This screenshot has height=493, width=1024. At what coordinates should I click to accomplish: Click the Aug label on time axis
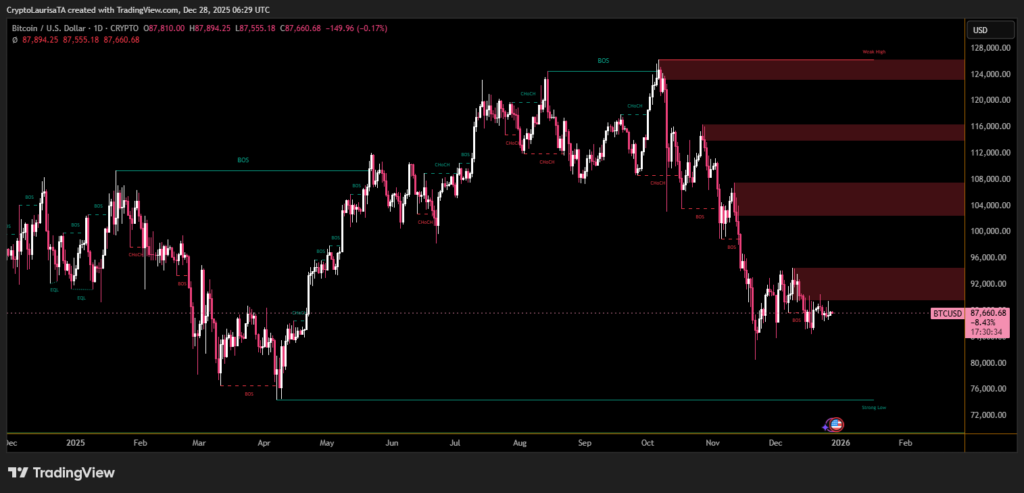coord(518,441)
